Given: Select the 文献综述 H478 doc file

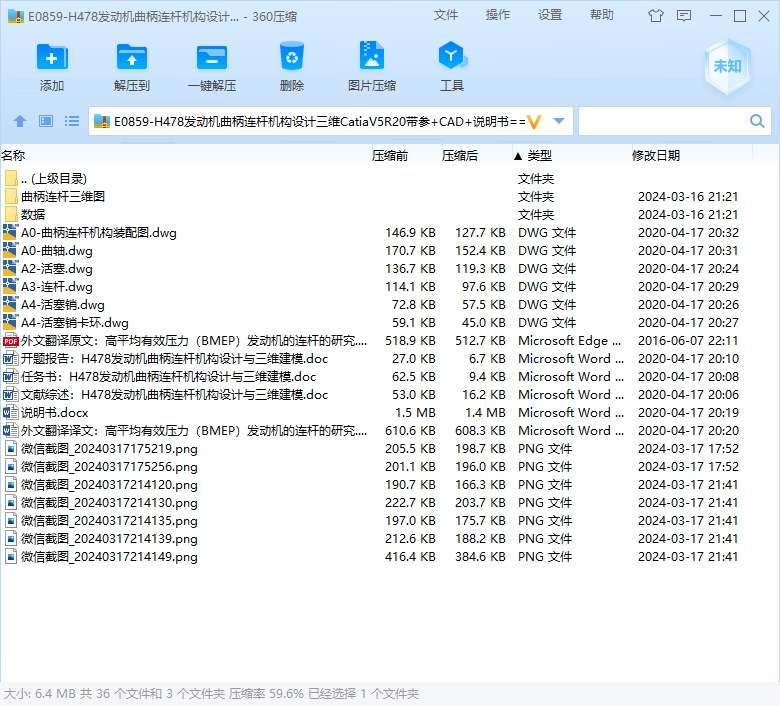Looking at the screenshot, I should click(x=378, y=395).
